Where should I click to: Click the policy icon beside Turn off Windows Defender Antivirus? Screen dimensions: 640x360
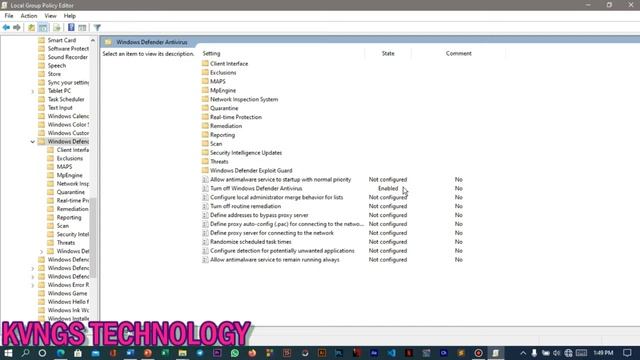click(205, 188)
